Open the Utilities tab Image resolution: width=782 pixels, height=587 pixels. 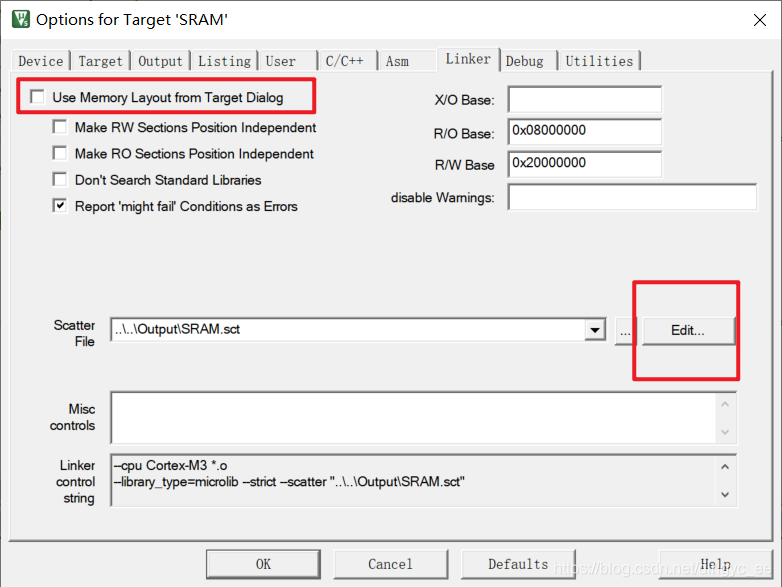click(599, 61)
